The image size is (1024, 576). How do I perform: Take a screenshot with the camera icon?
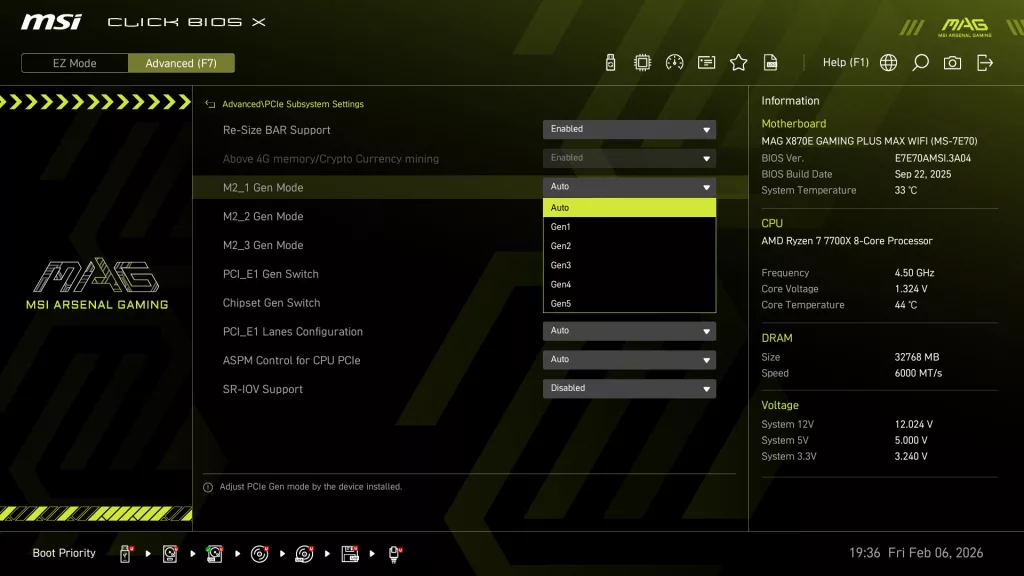(951, 61)
